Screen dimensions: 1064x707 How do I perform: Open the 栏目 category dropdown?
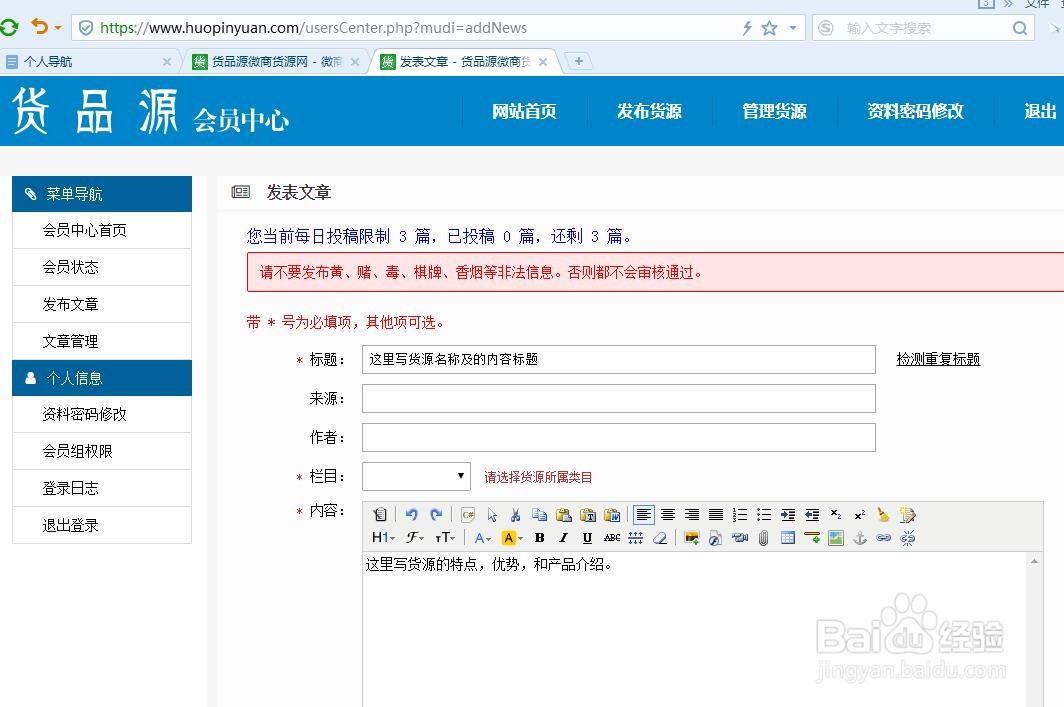(x=416, y=476)
